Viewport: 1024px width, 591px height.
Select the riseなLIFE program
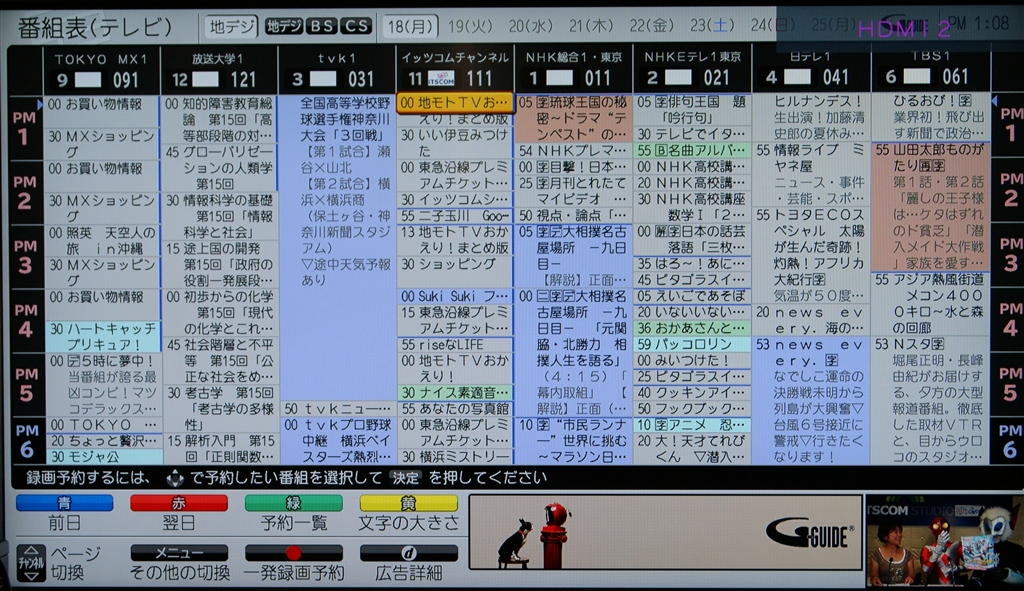(455, 344)
